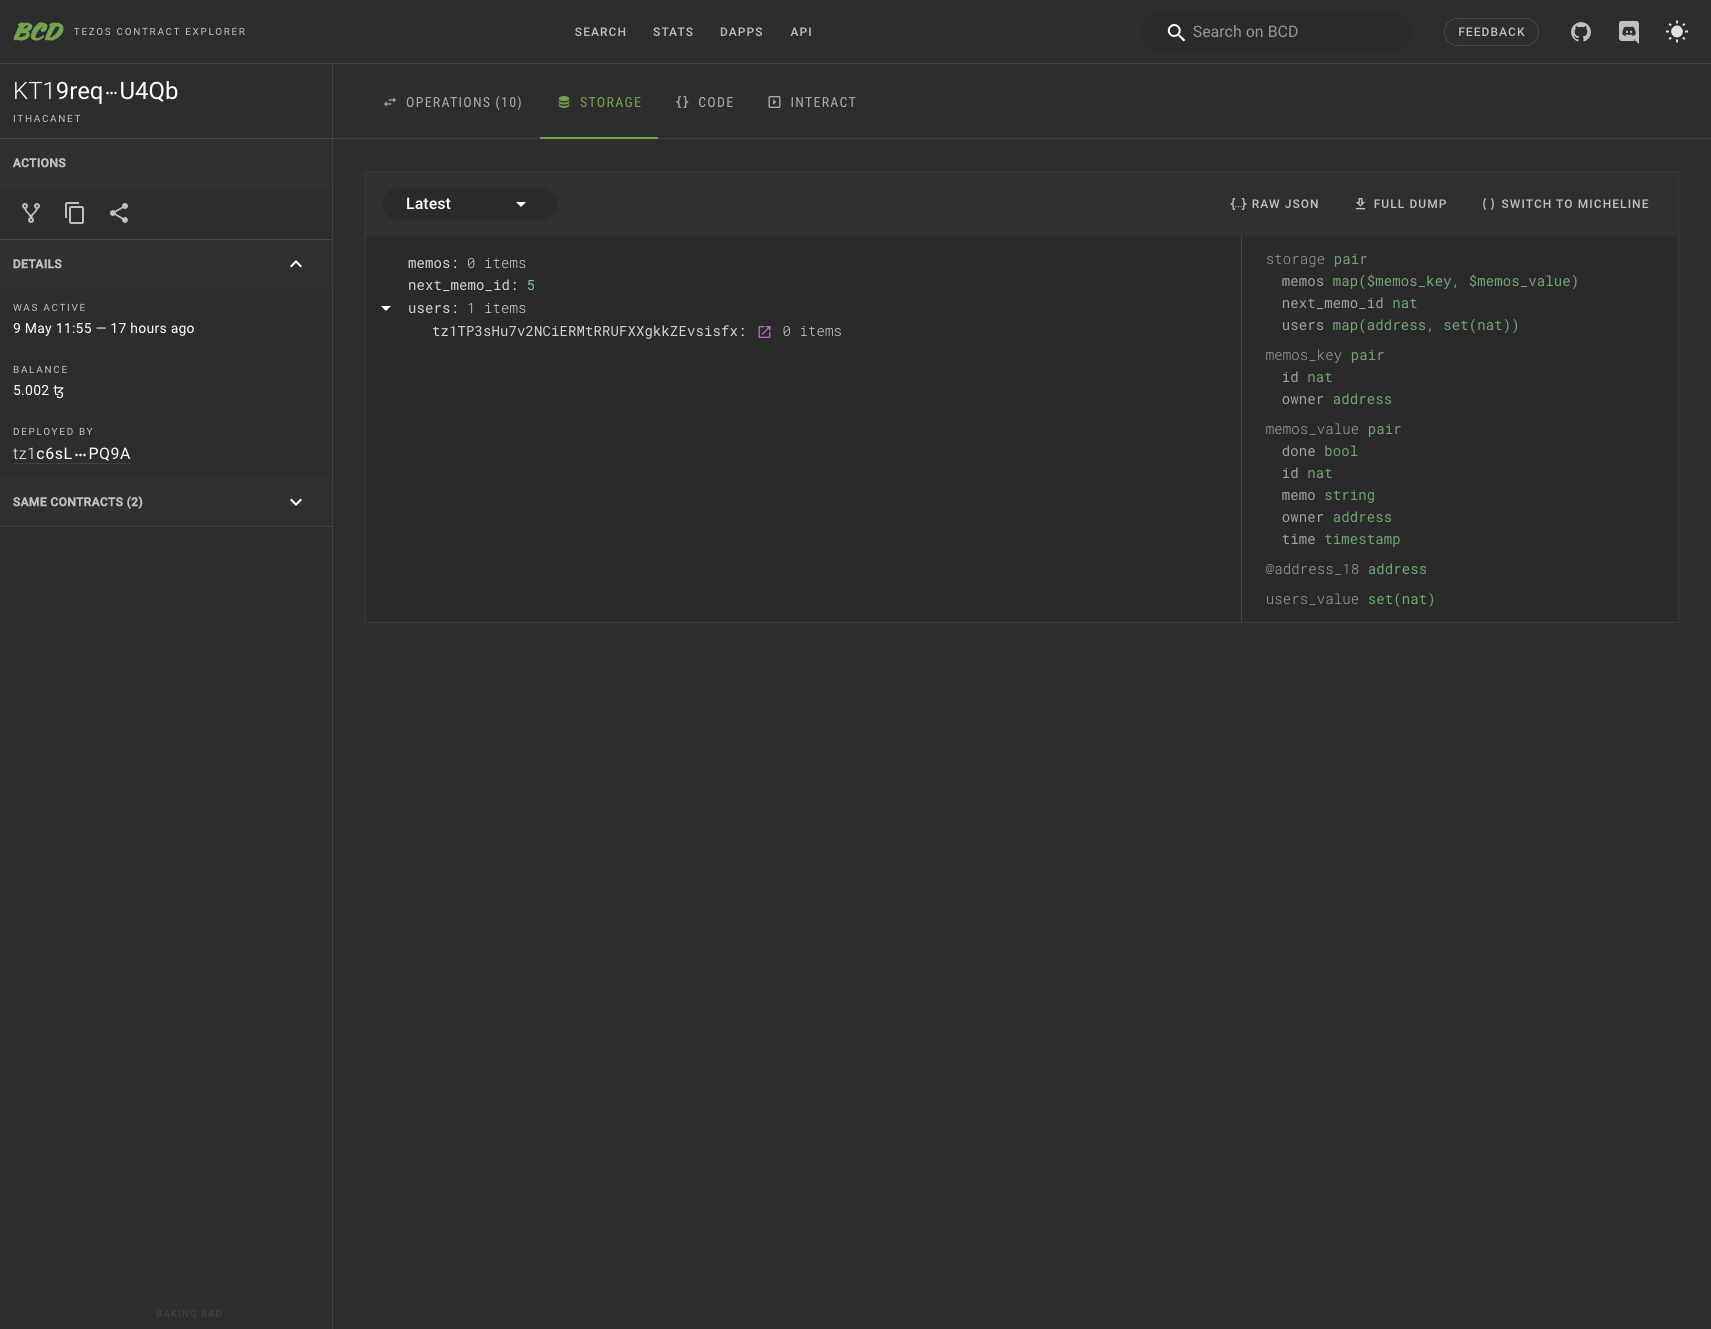Click the search magnifier icon
This screenshot has height=1329, width=1711.
1176,32
